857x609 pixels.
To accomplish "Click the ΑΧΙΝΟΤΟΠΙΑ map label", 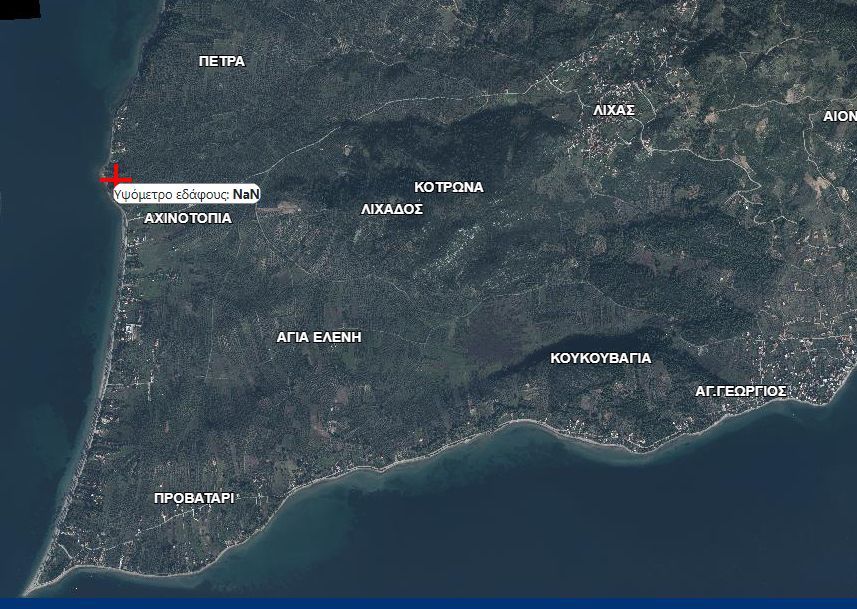I will 187,217.
